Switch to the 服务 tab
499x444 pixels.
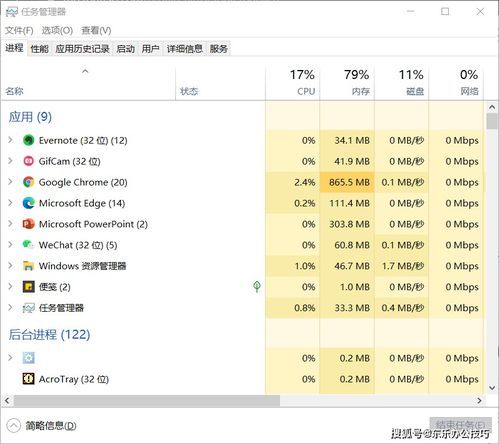(x=219, y=49)
